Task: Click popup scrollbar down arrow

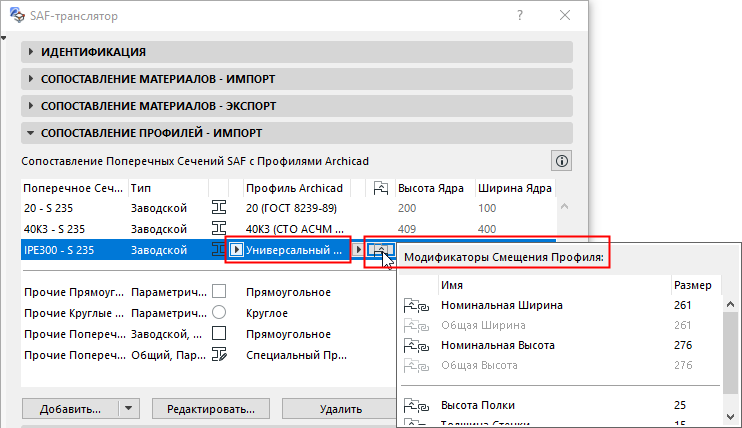Action: point(730,417)
